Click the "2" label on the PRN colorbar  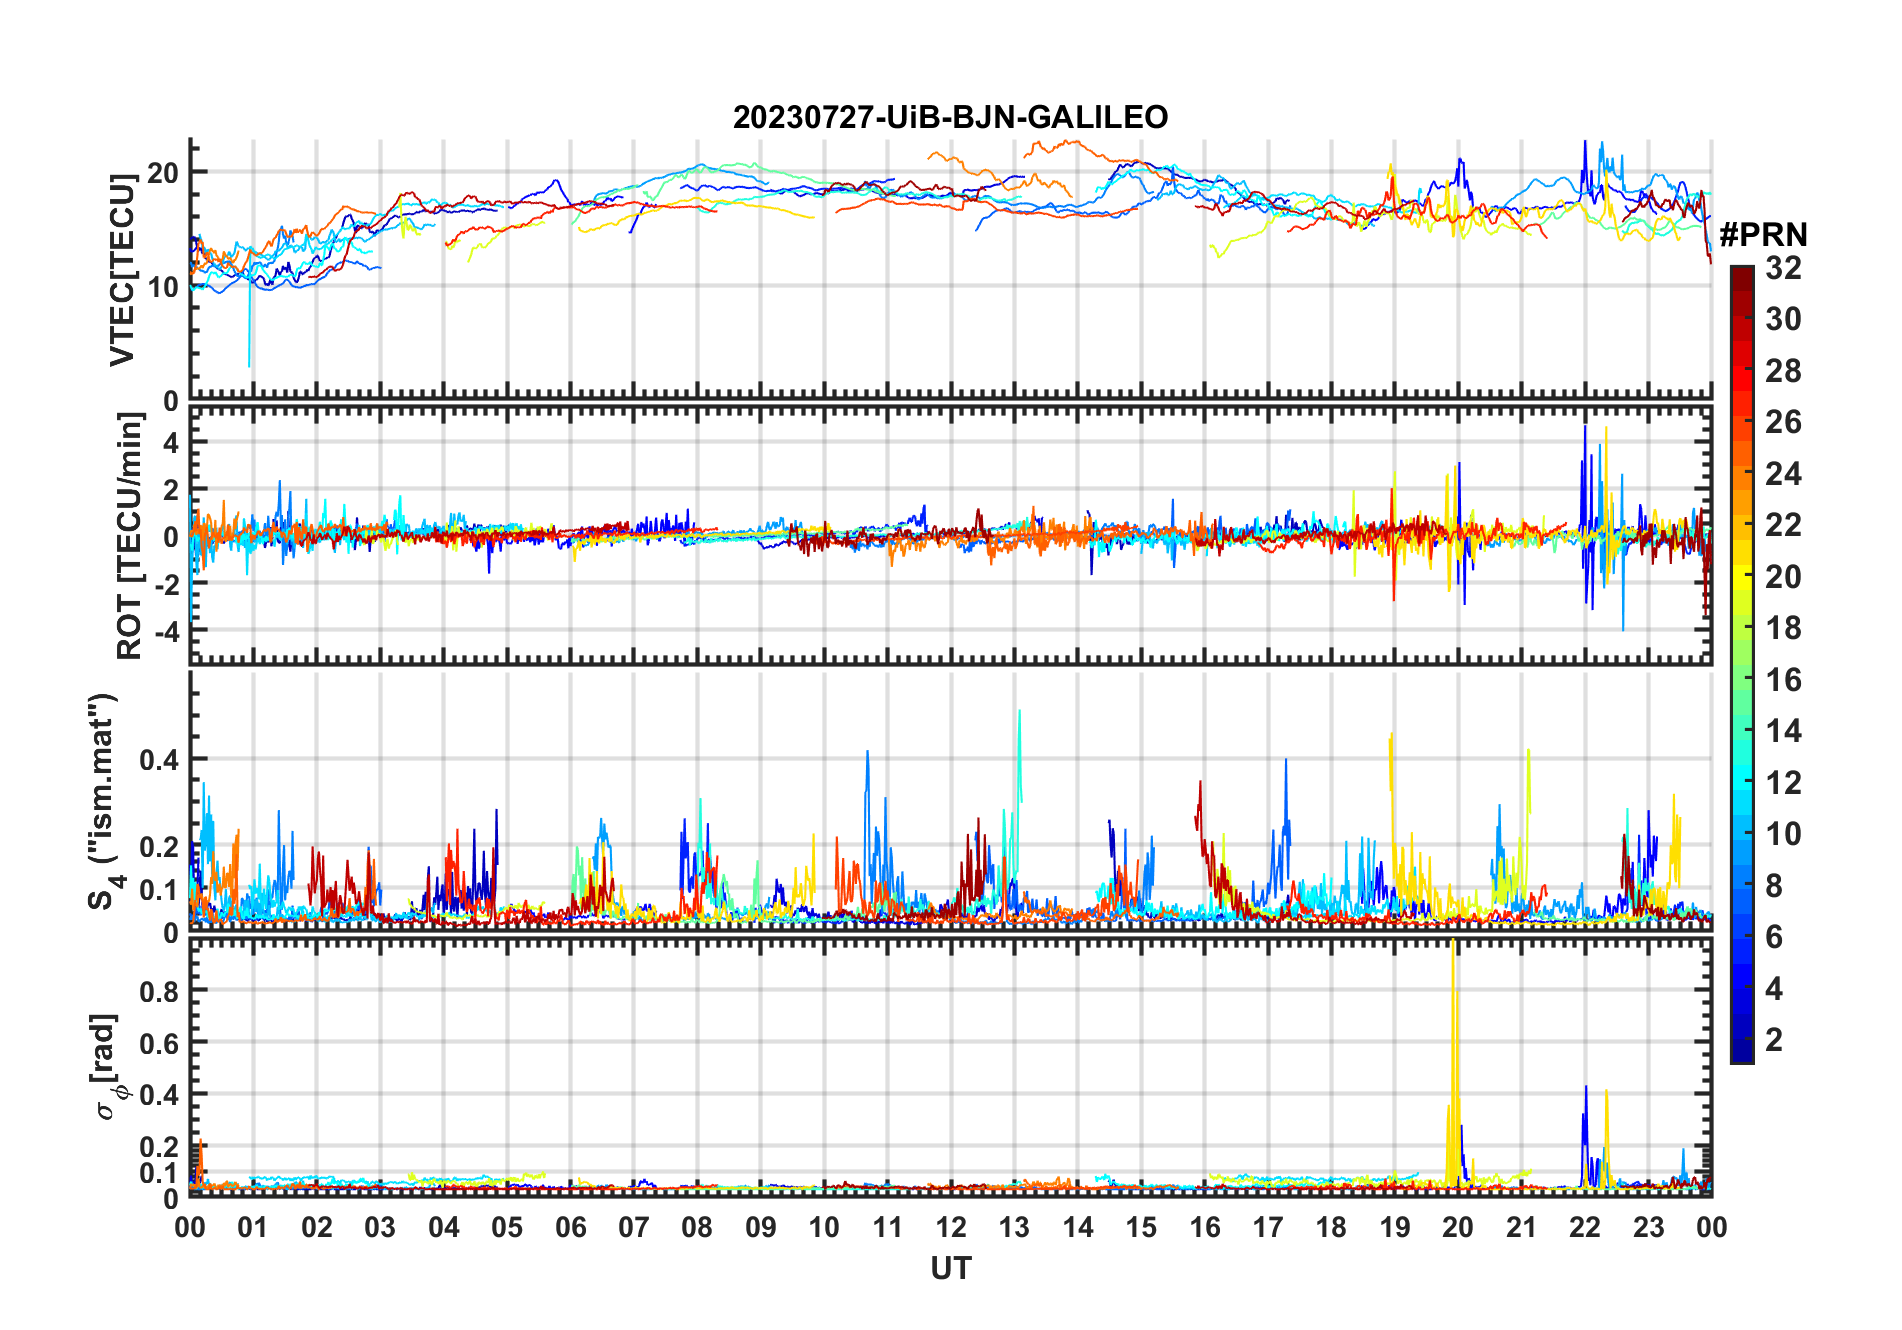pos(1774,1040)
